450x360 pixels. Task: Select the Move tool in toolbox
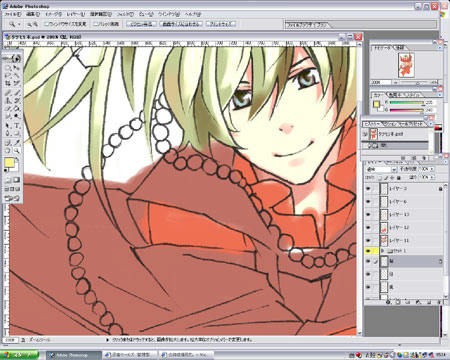pos(17,67)
